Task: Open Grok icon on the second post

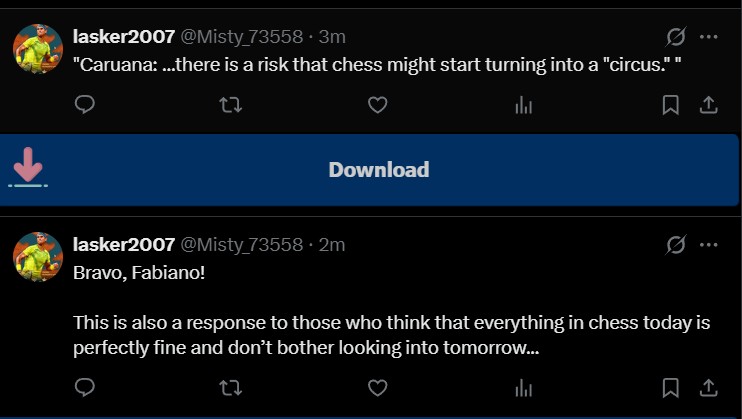Action: coord(676,245)
